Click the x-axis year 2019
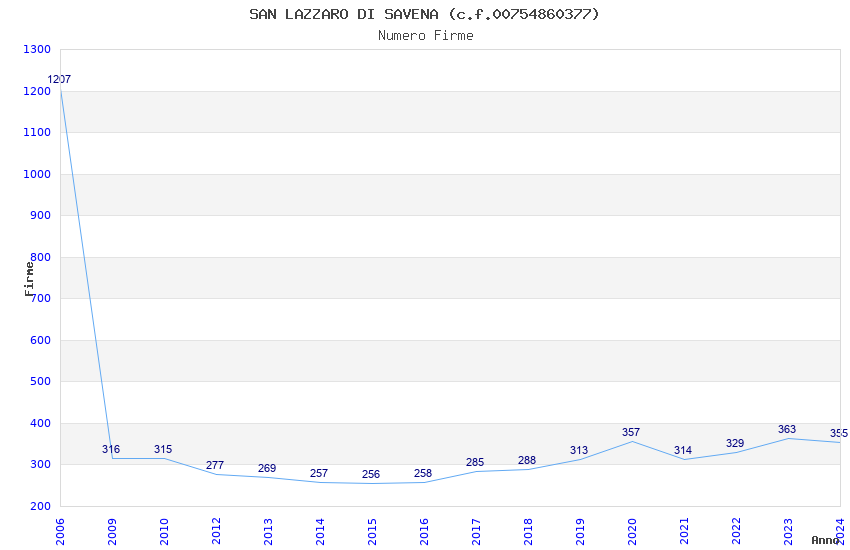Viewport: 850px width, 550px height. 581,531
